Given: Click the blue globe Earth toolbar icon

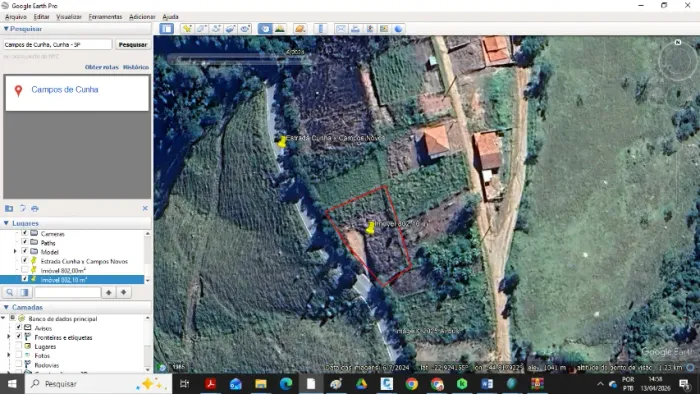Looking at the screenshot, I should click(398, 29).
